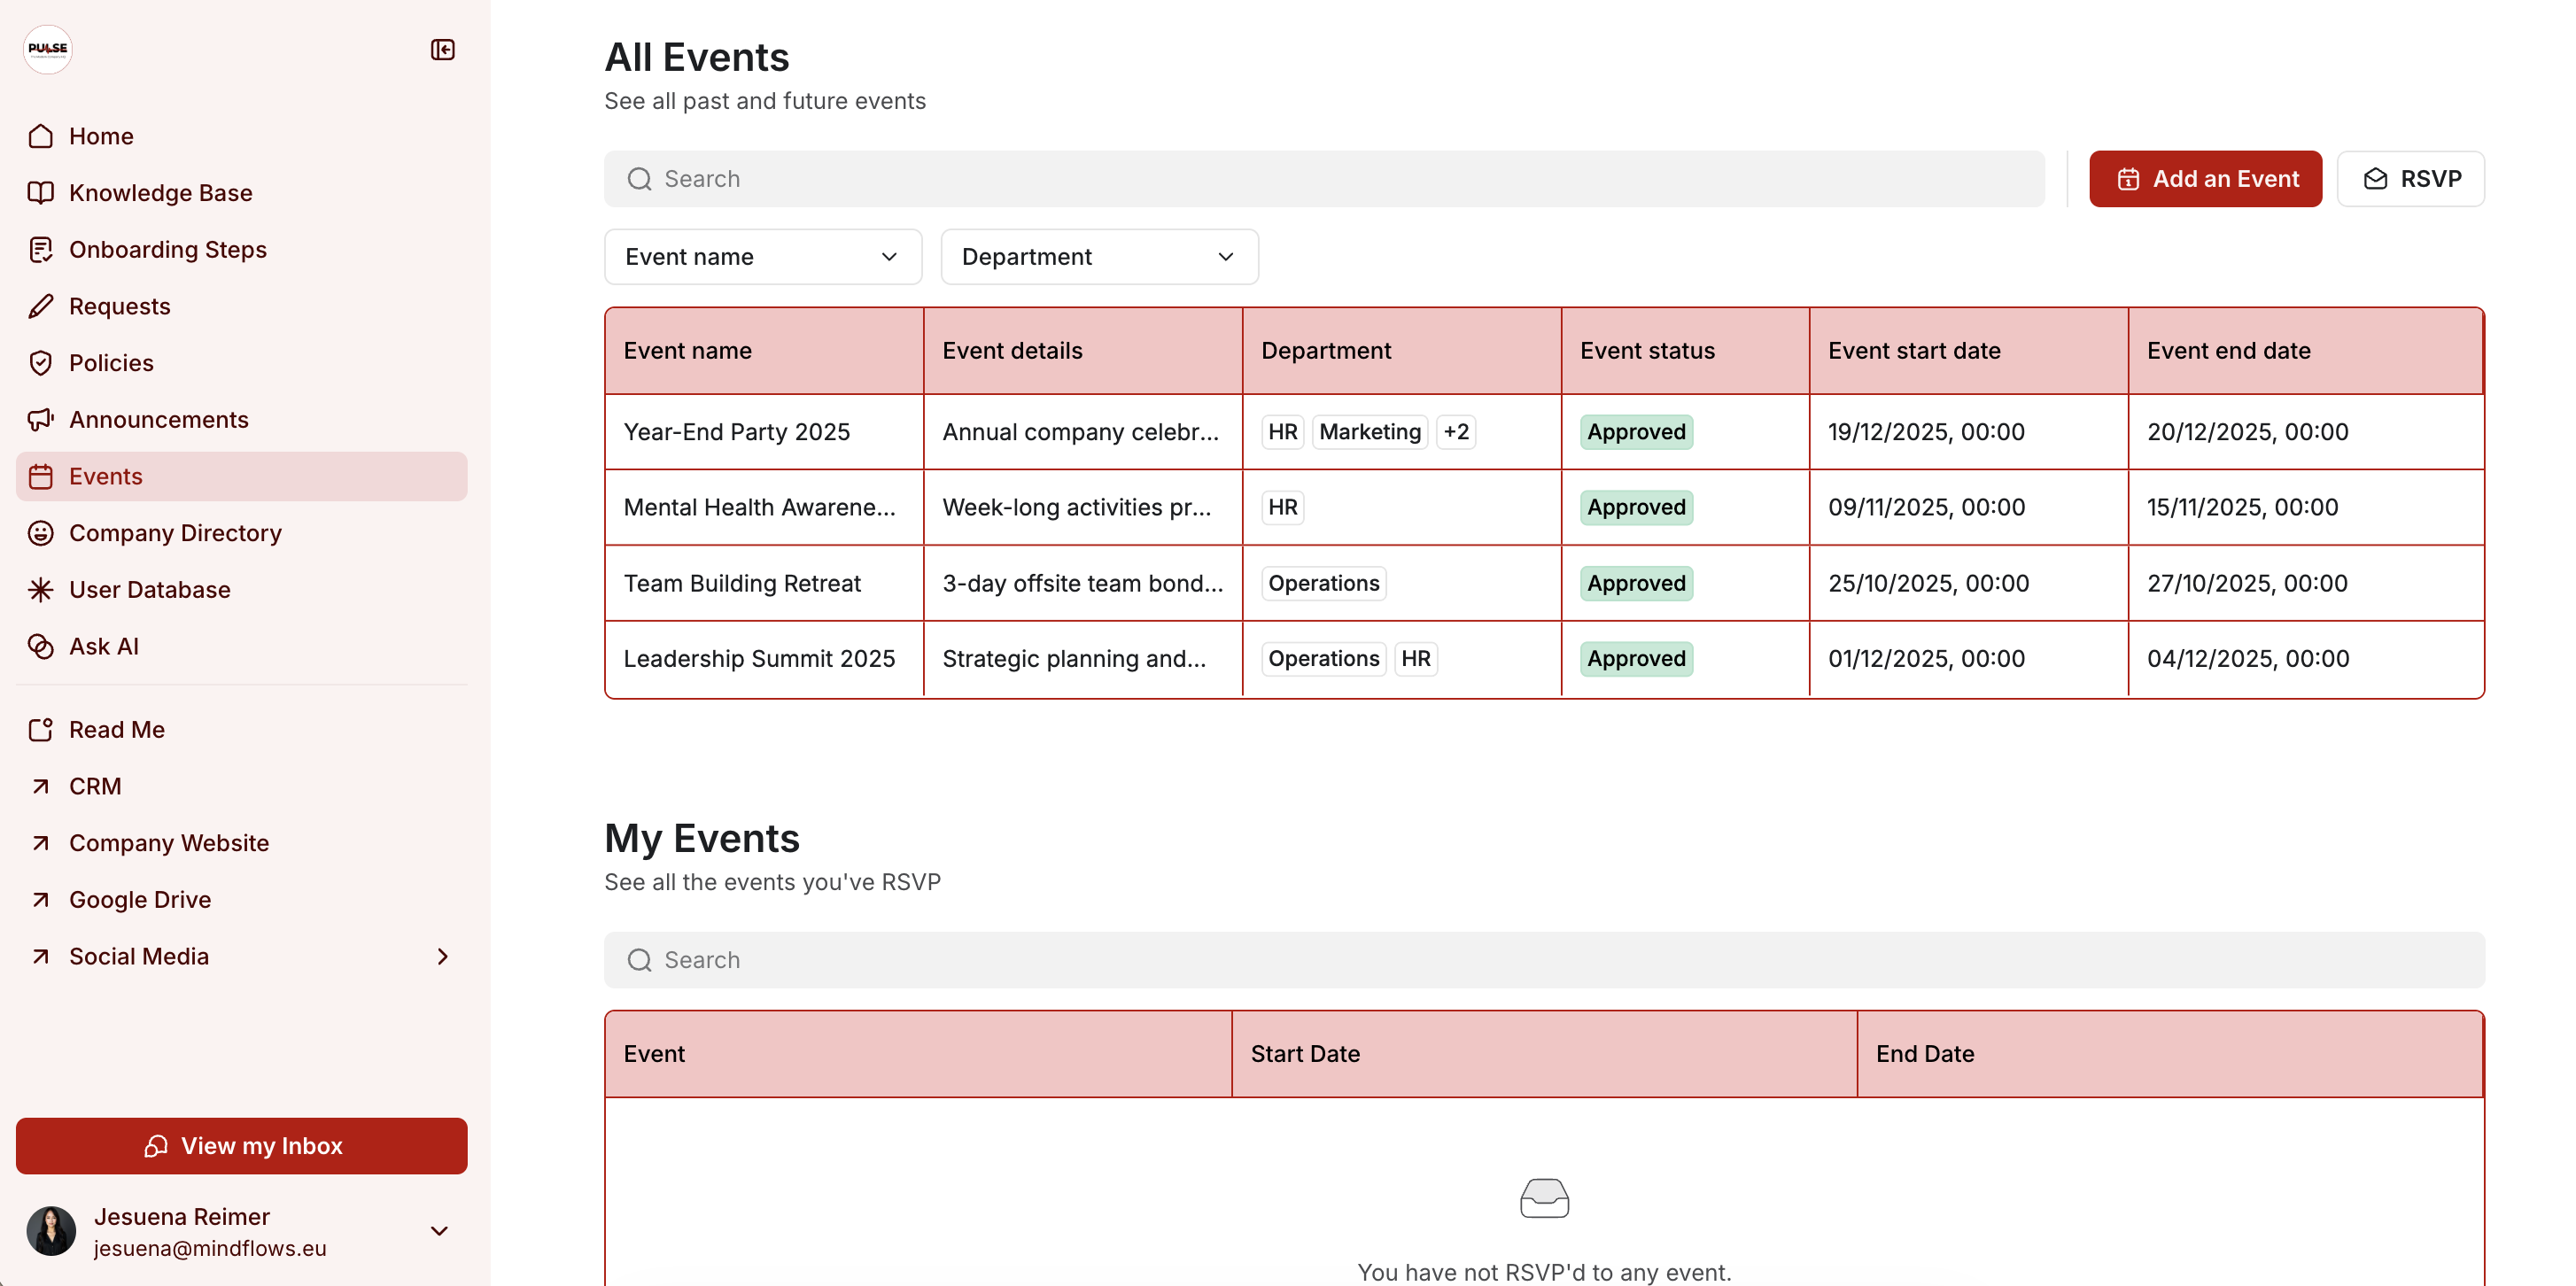Open the Company Directory smiley icon
This screenshot has height=1286, width=2576.
click(41, 533)
